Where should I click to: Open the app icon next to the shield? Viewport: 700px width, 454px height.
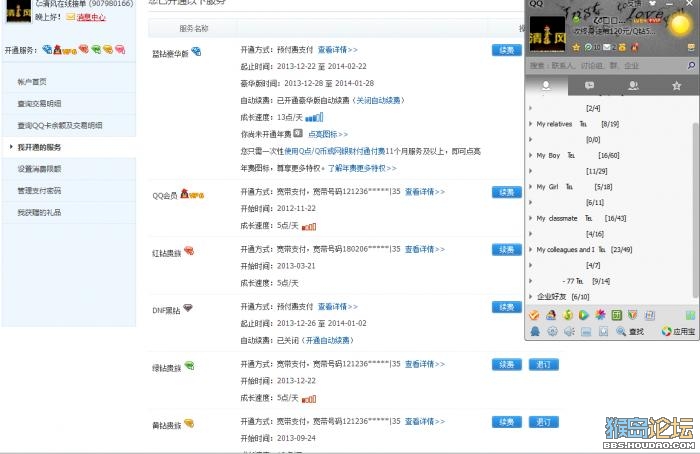coord(650,315)
